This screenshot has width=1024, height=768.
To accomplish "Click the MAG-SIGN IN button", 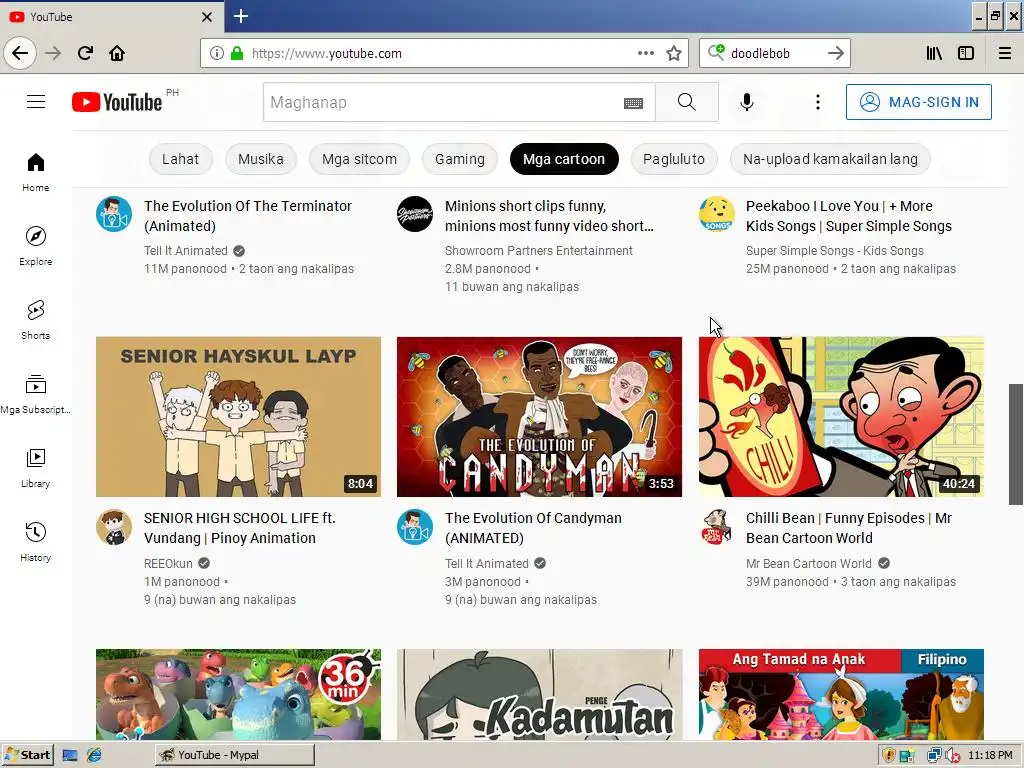I will (918, 102).
